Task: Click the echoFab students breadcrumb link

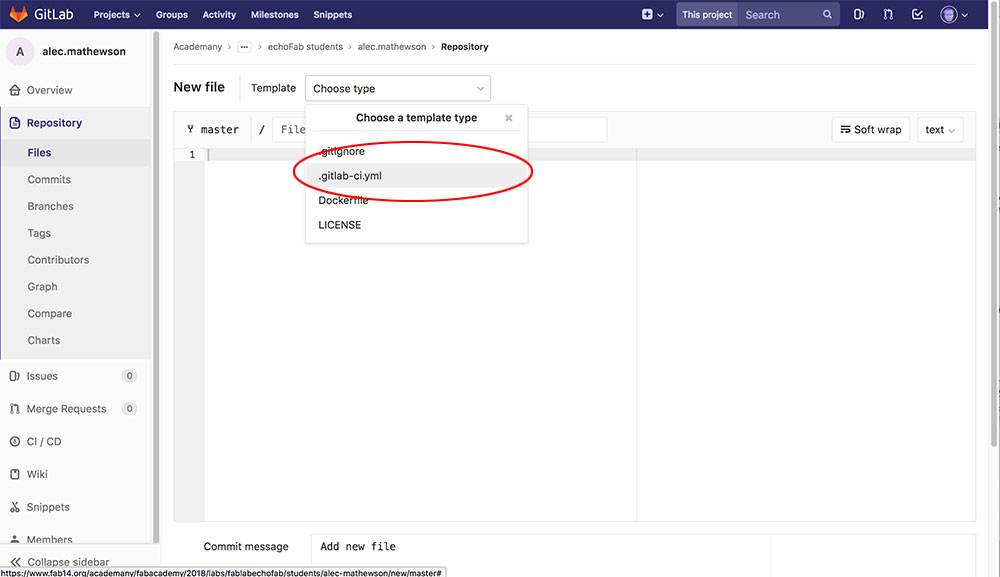Action: click(305, 47)
